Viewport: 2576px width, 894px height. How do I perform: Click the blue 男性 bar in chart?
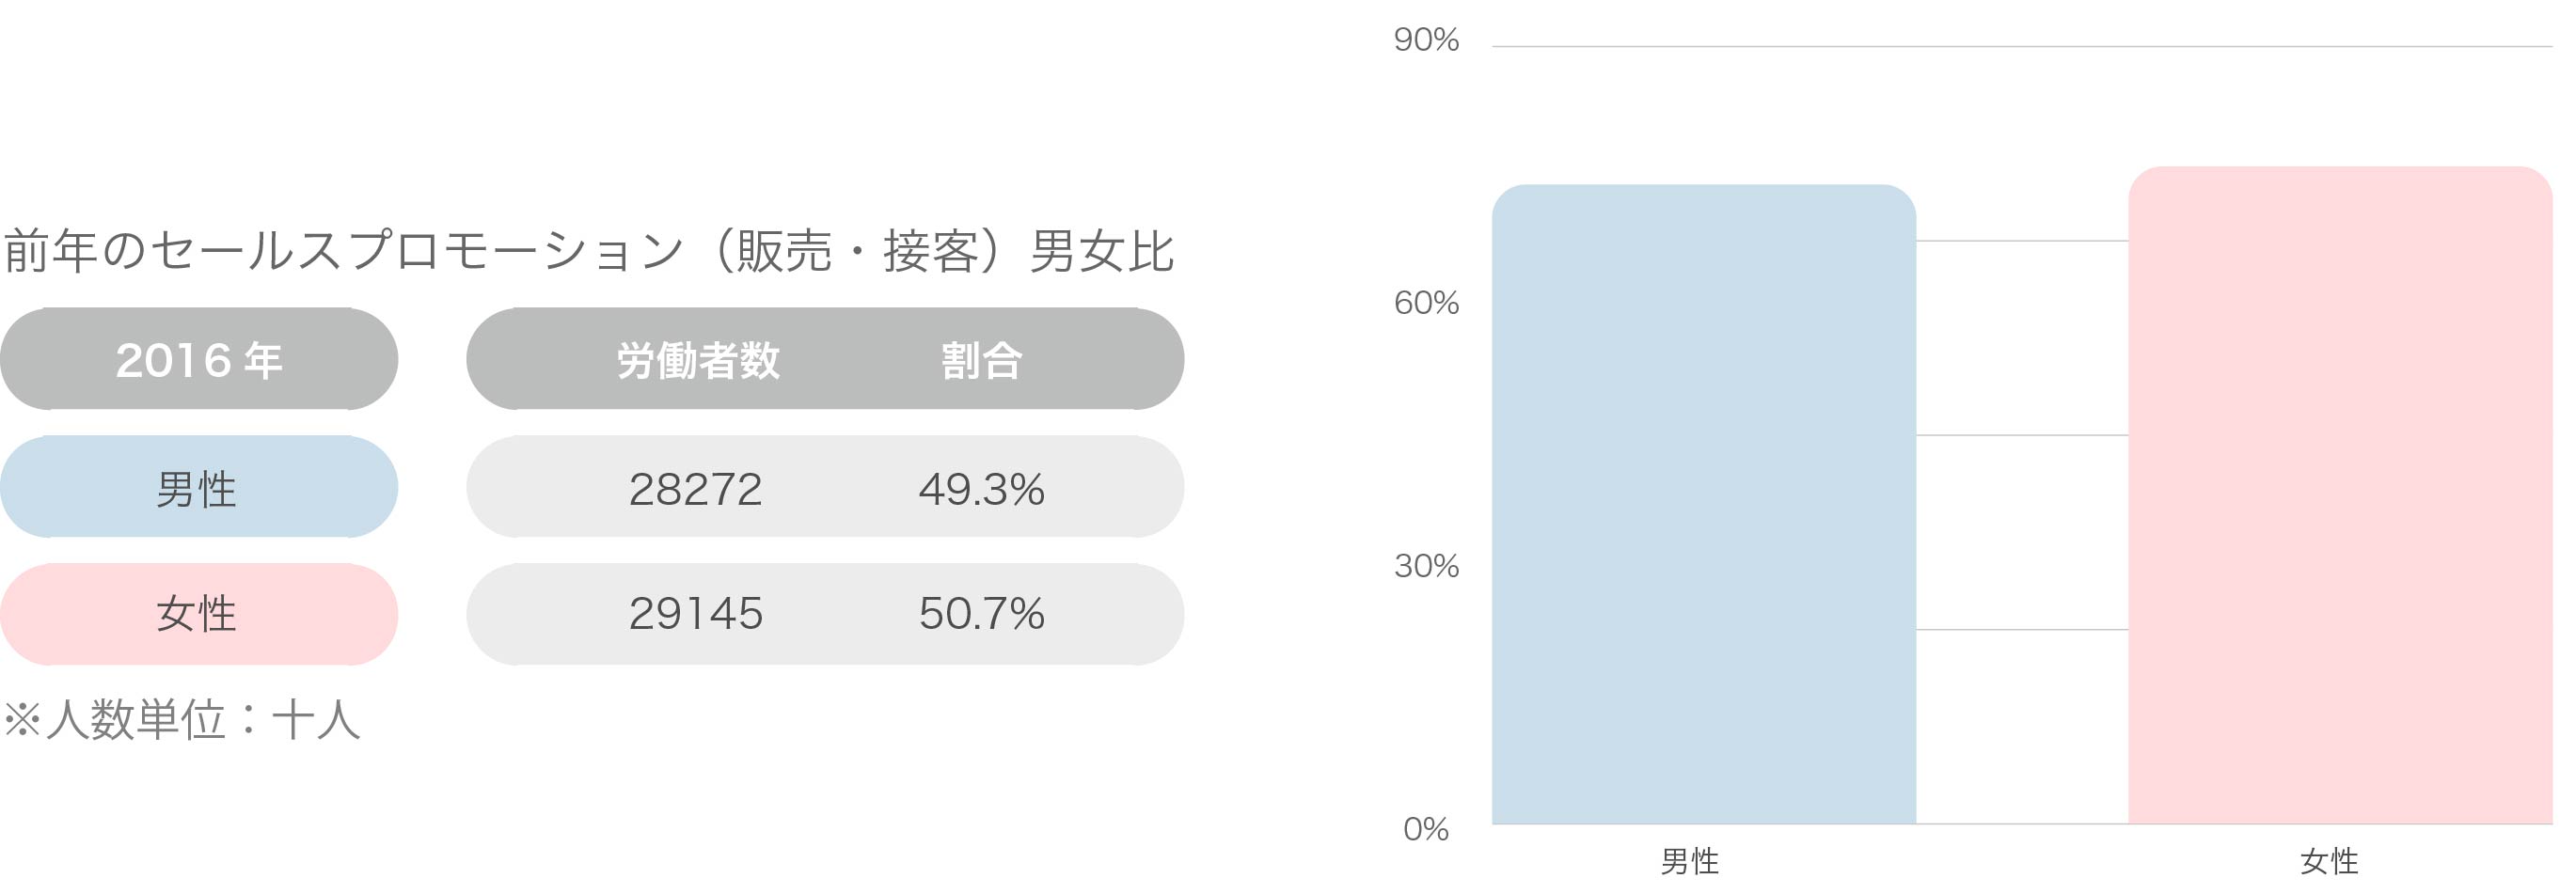click(x=1704, y=504)
